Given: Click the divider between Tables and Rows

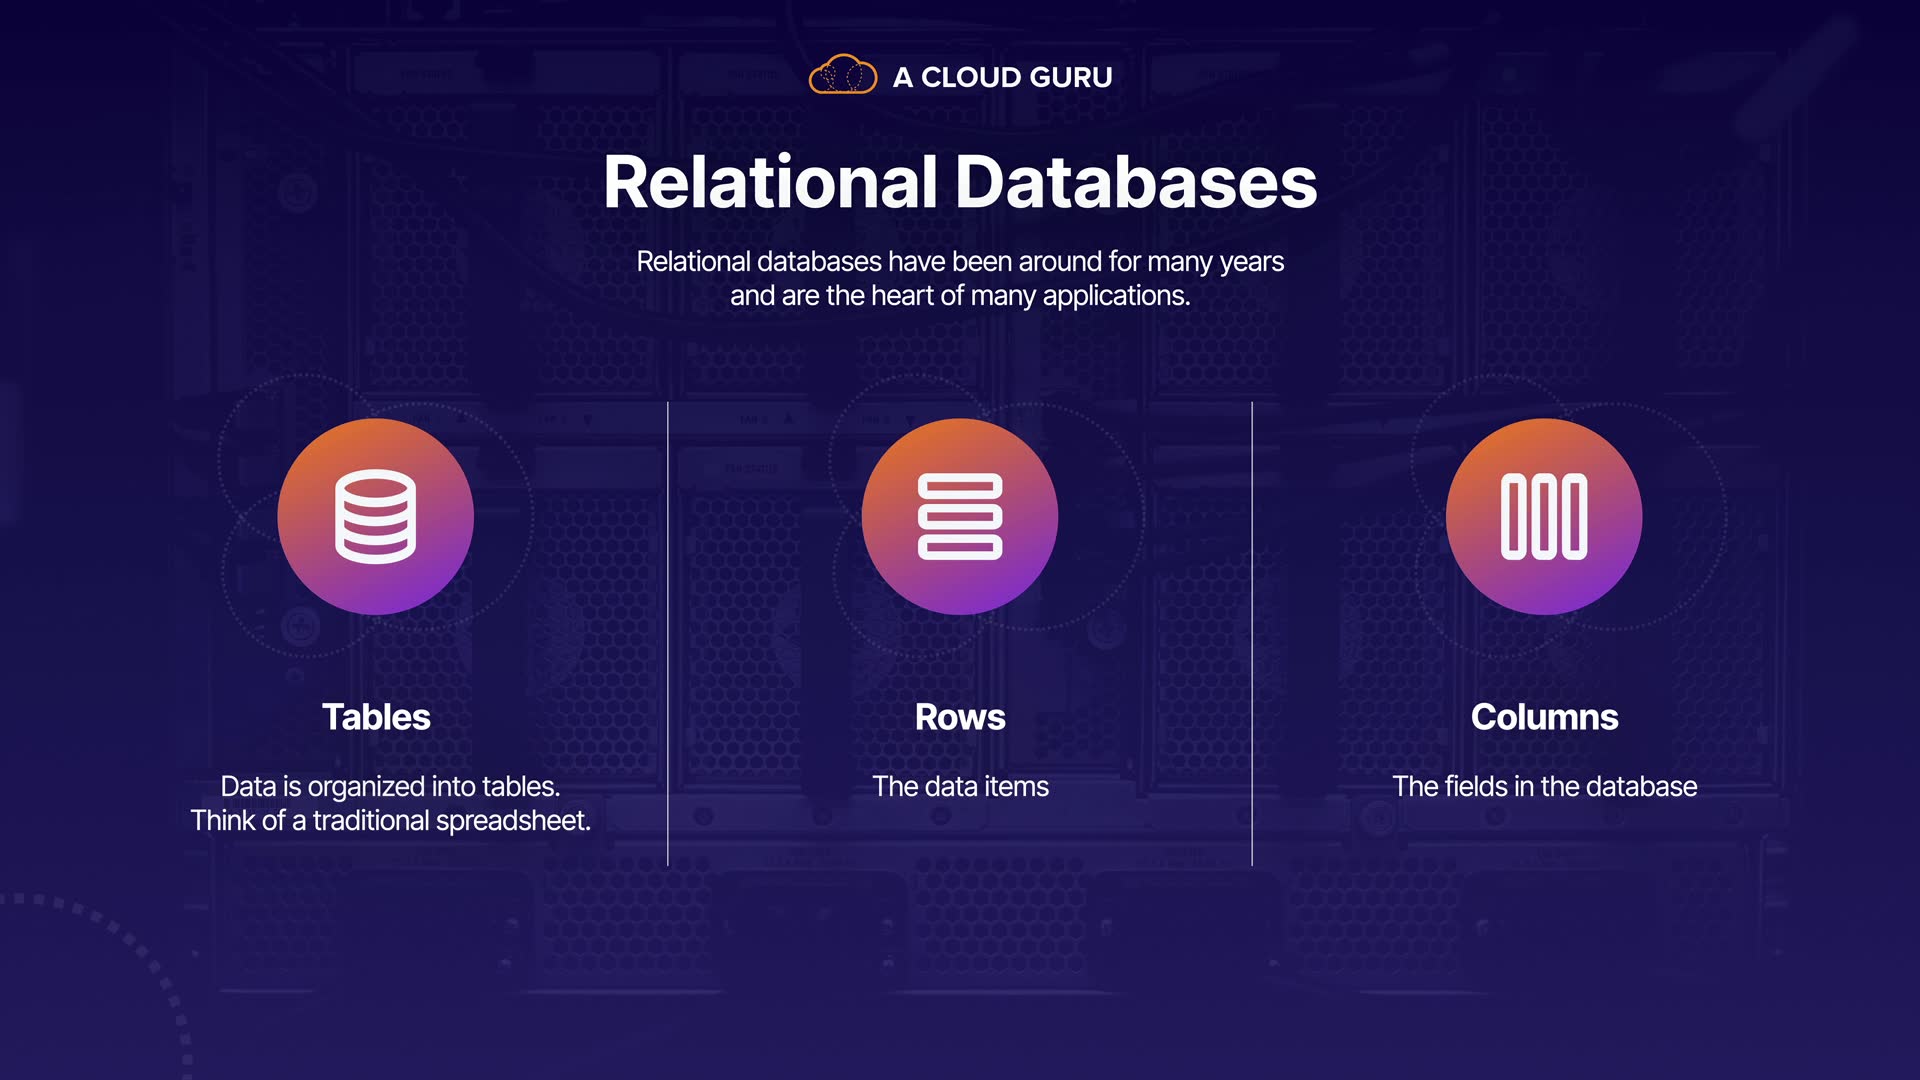Looking at the screenshot, I should [x=668, y=632].
